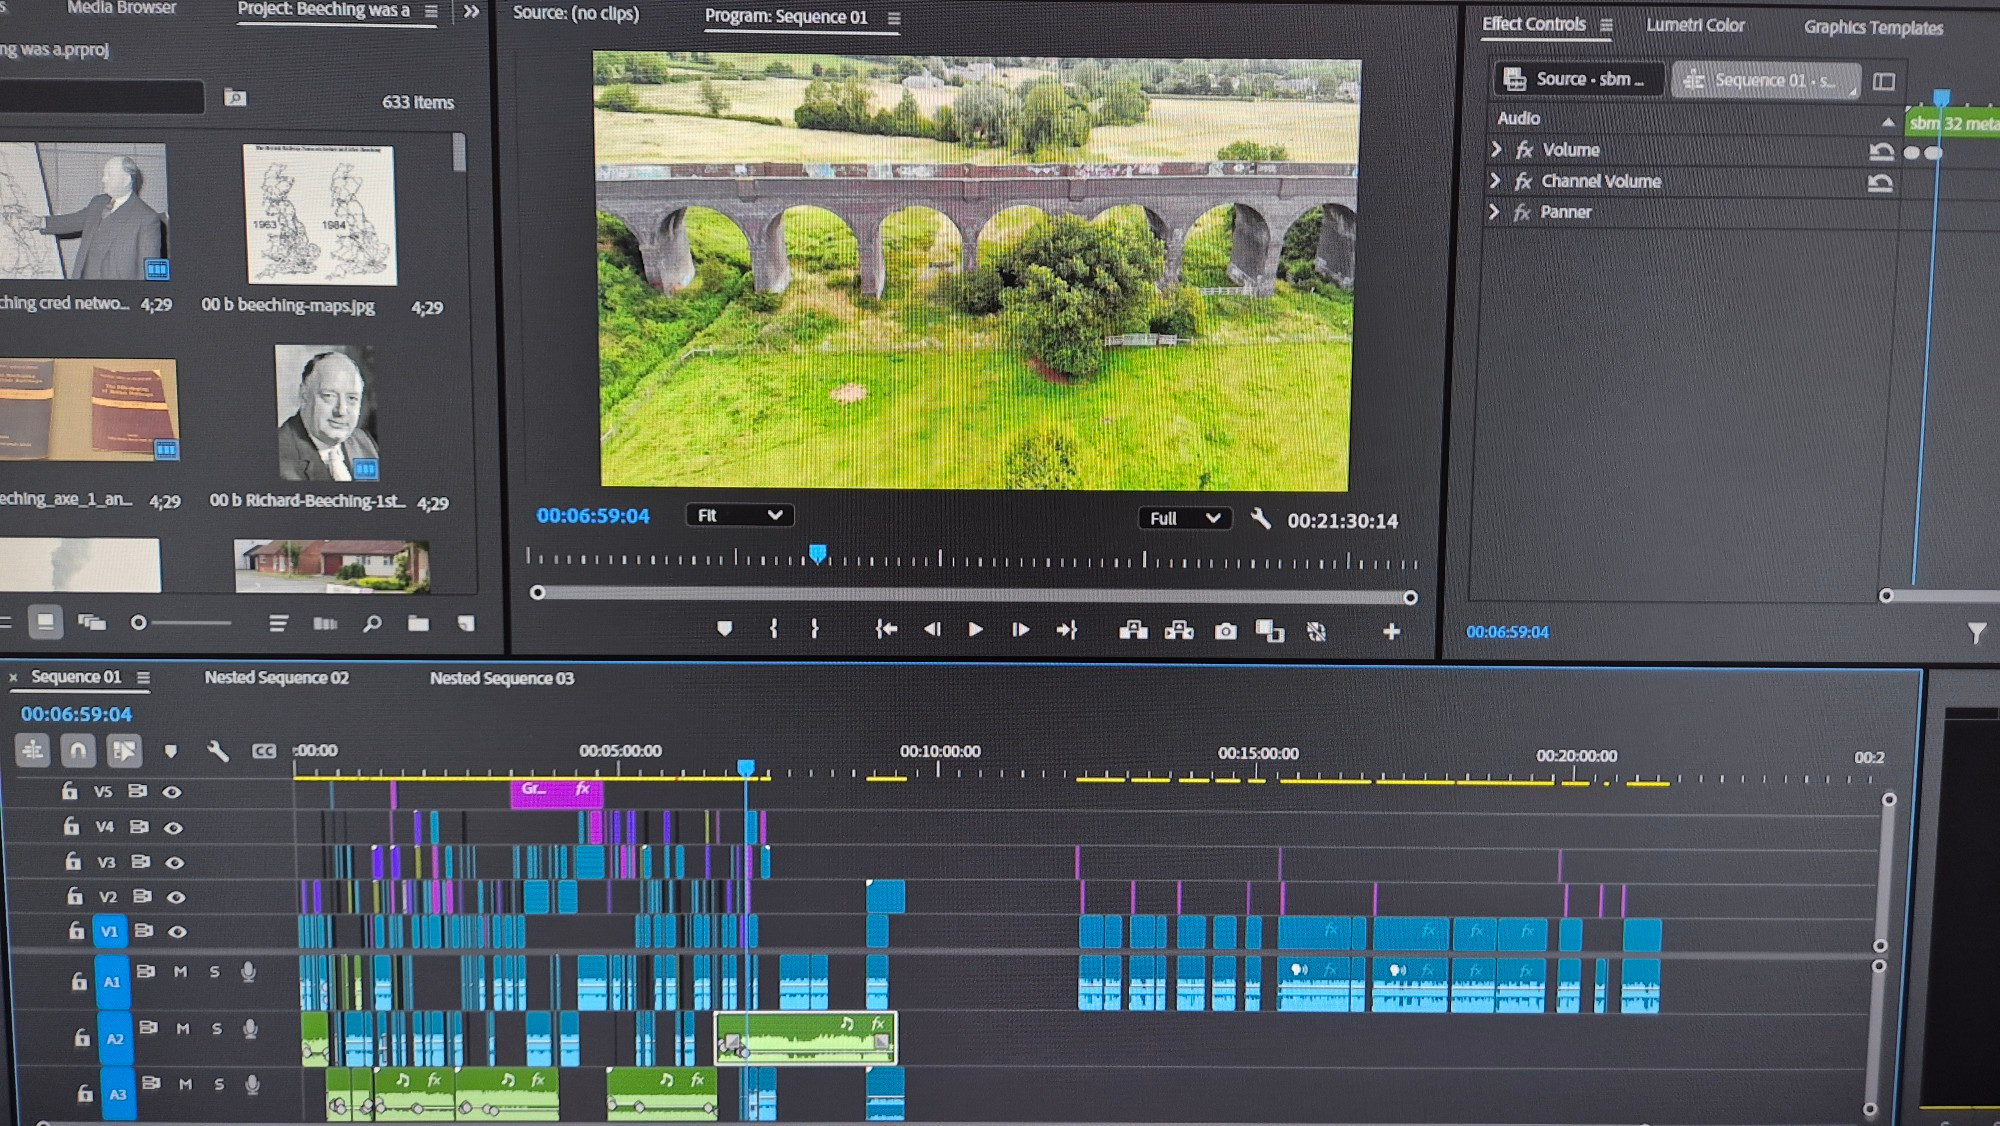Reset the Volume effect
This screenshot has height=1126, width=2000.
click(x=1881, y=151)
